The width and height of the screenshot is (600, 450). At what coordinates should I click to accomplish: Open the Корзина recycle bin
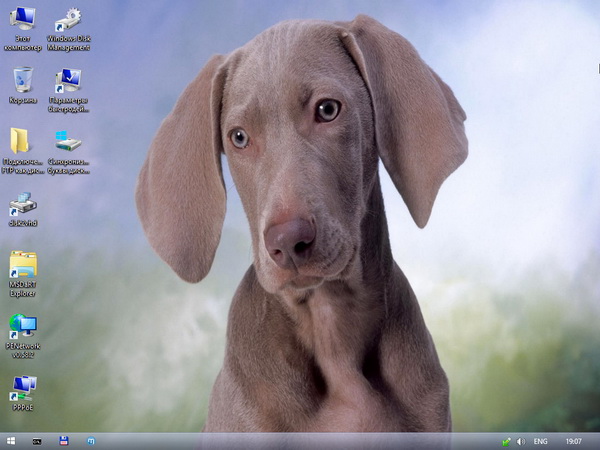click(22, 80)
